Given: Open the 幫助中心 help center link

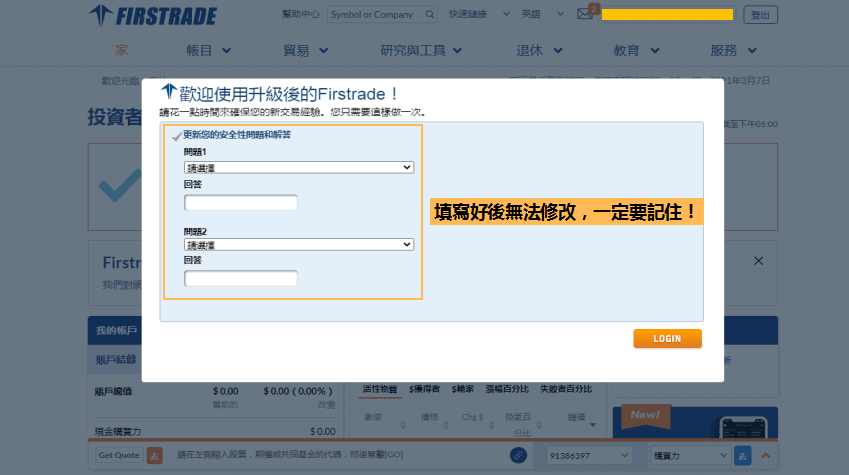Looking at the screenshot, I should pyautogui.click(x=301, y=14).
